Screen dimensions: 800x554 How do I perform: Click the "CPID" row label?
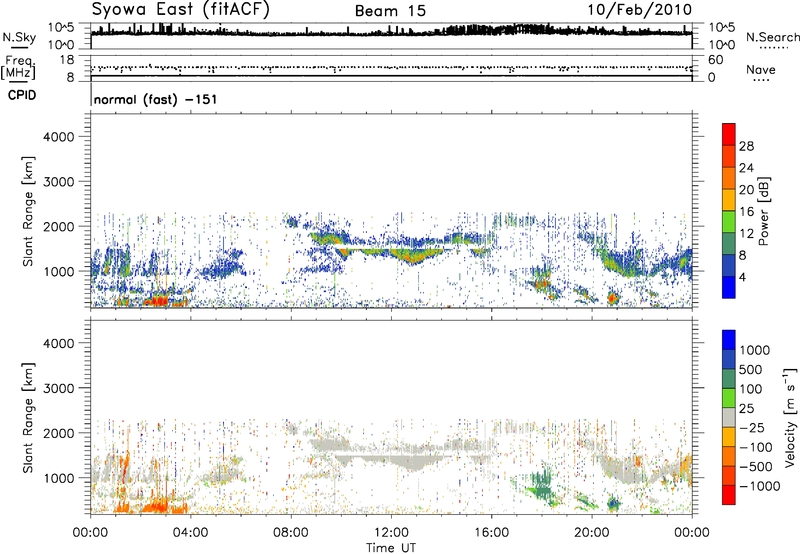click(22, 95)
